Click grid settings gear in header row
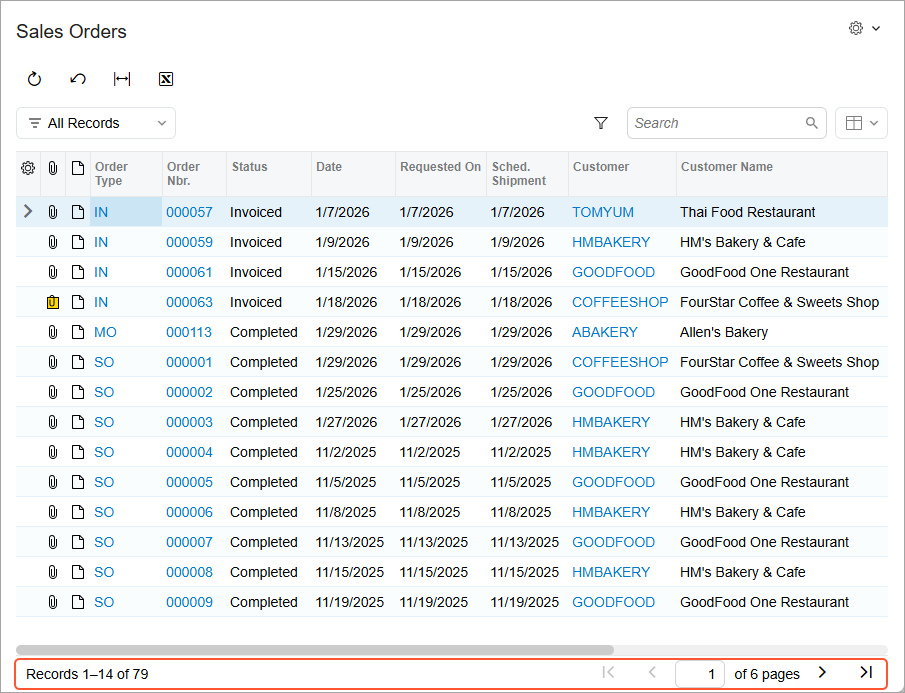 28,168
